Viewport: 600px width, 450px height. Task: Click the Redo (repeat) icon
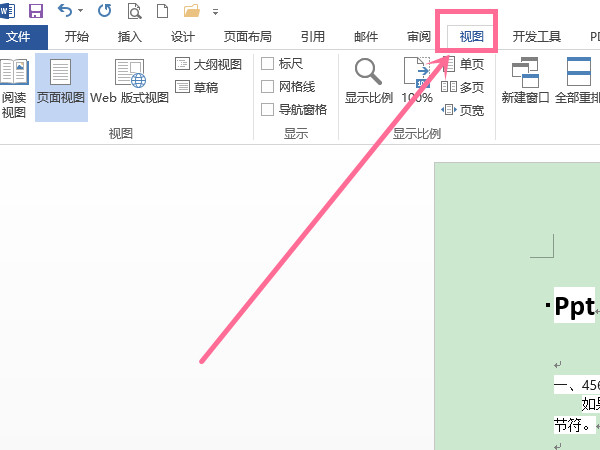click(105, 11)
